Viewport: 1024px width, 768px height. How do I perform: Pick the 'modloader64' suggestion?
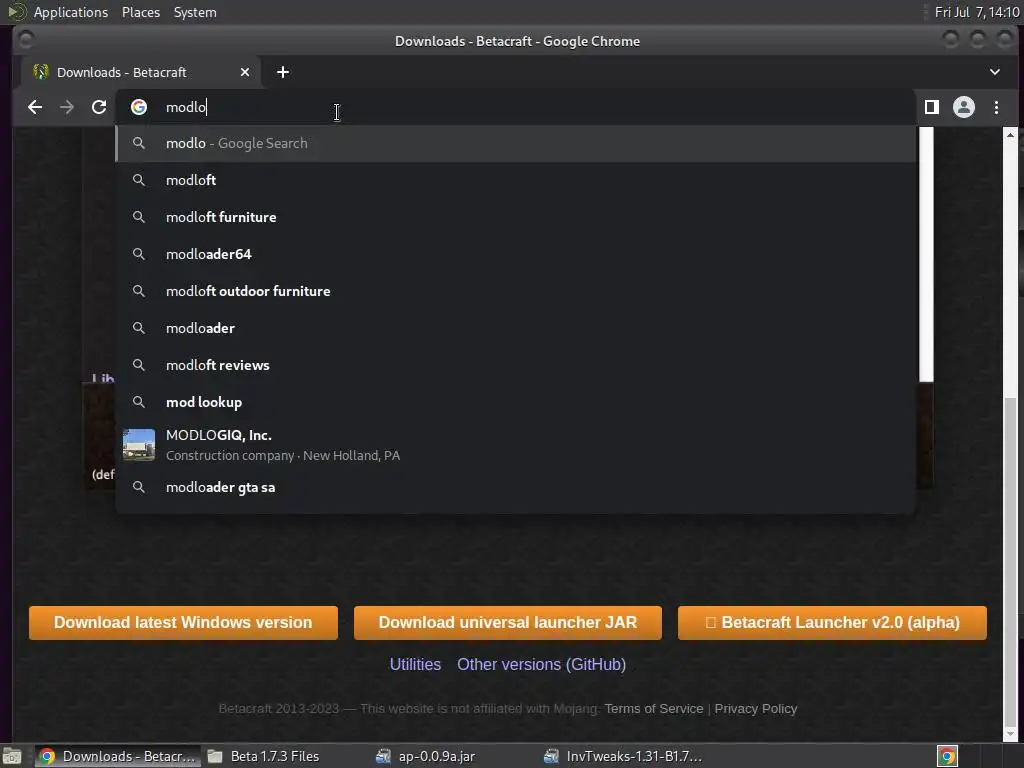pos(516,254)
